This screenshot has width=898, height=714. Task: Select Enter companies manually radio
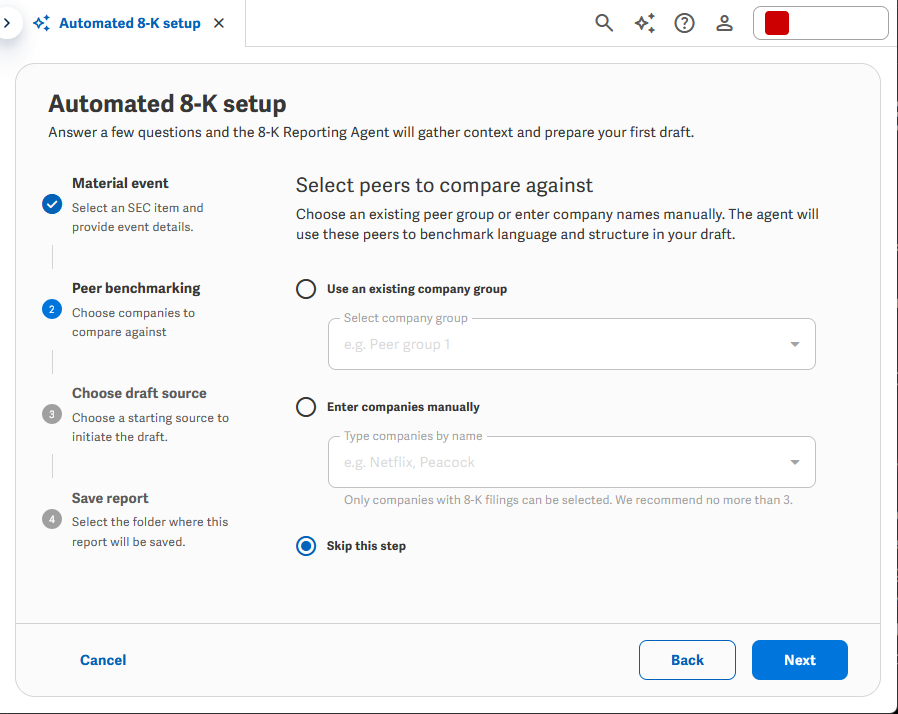pos(306,407)
